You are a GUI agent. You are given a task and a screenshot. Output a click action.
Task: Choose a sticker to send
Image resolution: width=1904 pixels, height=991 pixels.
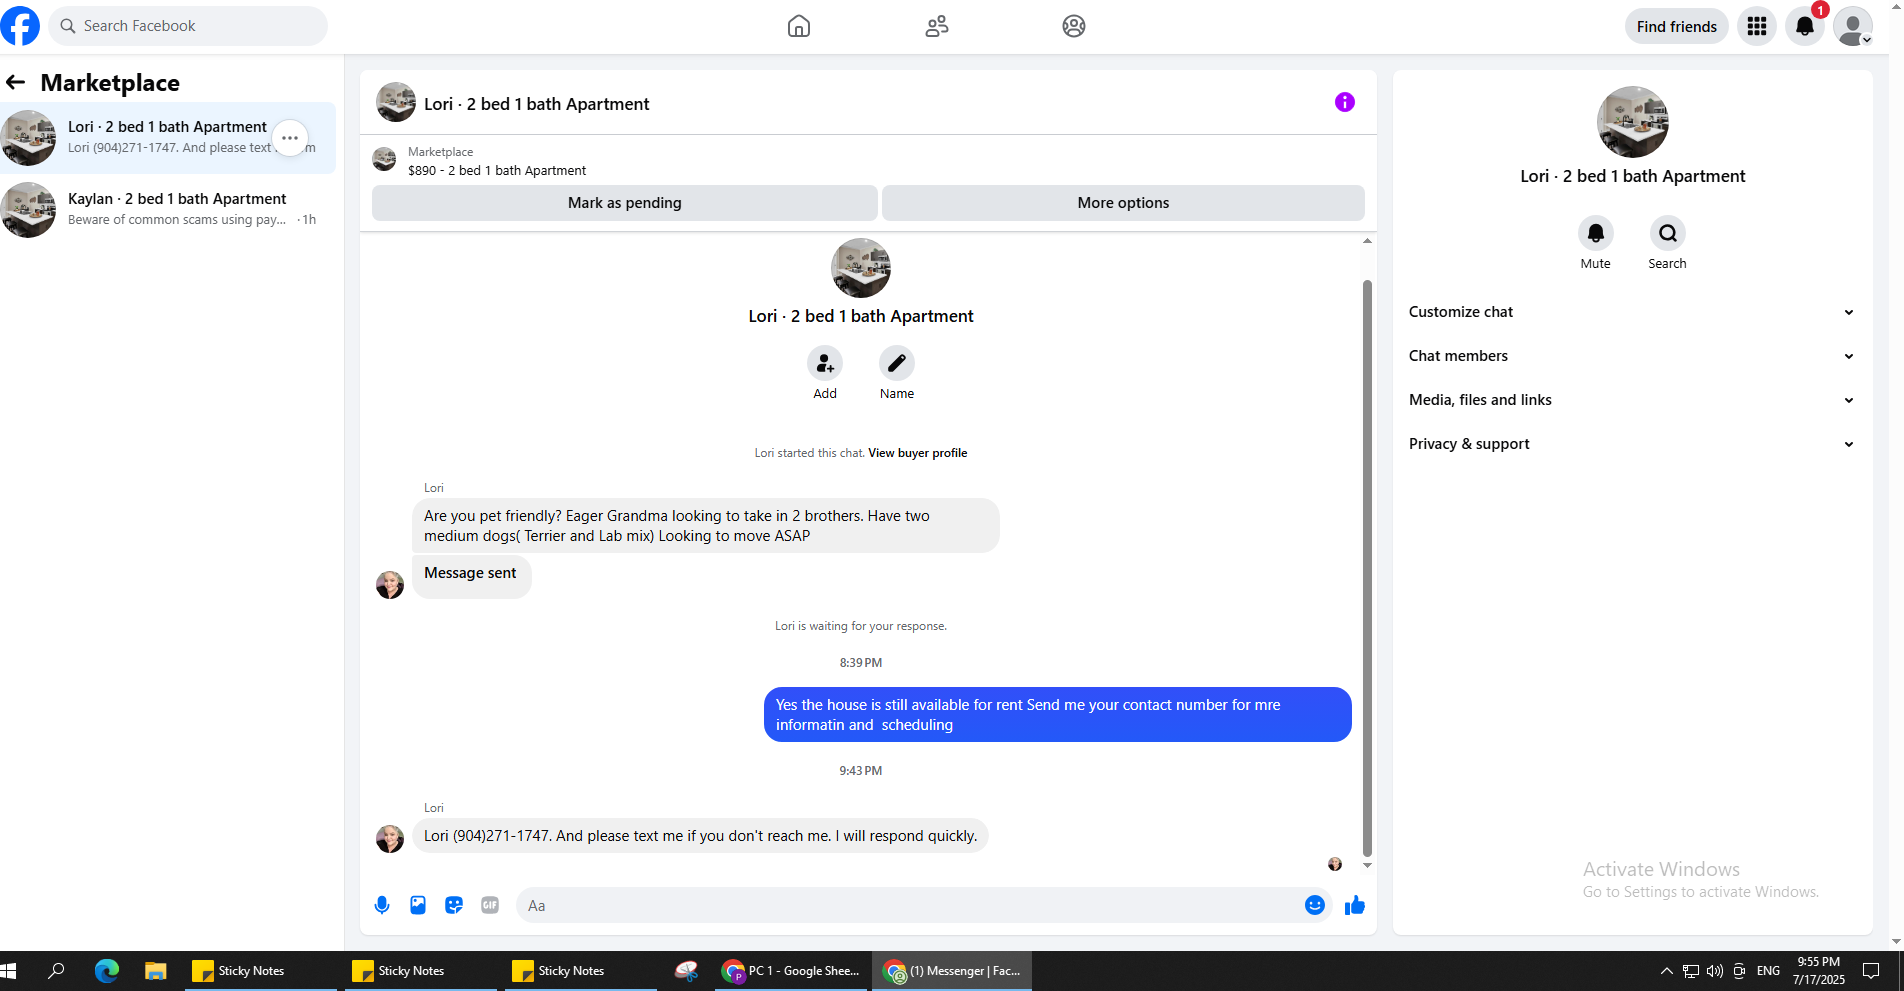point(454,905)
